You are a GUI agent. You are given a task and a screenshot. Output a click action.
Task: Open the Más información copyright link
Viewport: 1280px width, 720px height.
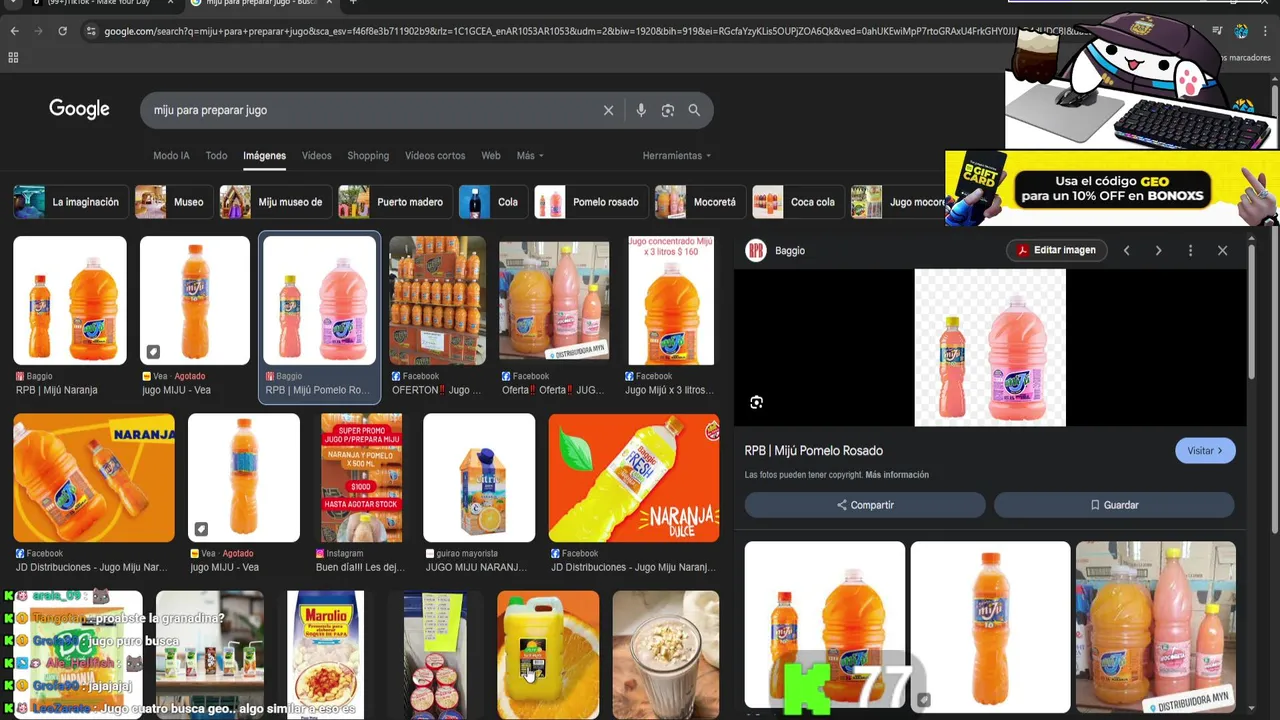coord(897,475)
